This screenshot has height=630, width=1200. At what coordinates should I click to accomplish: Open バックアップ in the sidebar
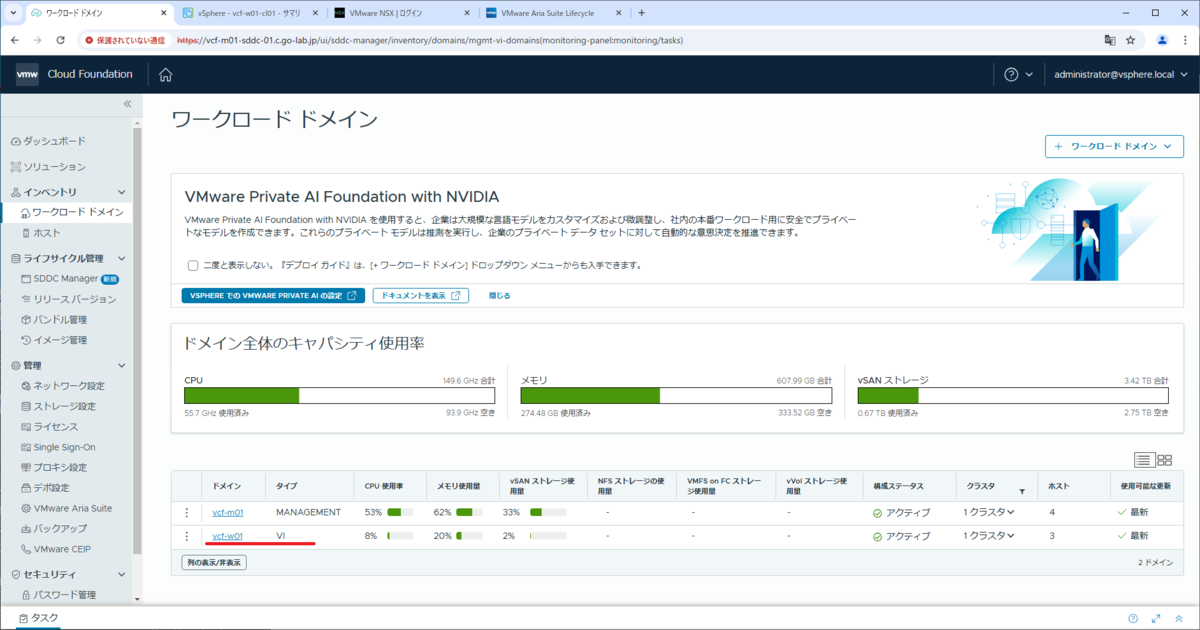coord(54,528)
